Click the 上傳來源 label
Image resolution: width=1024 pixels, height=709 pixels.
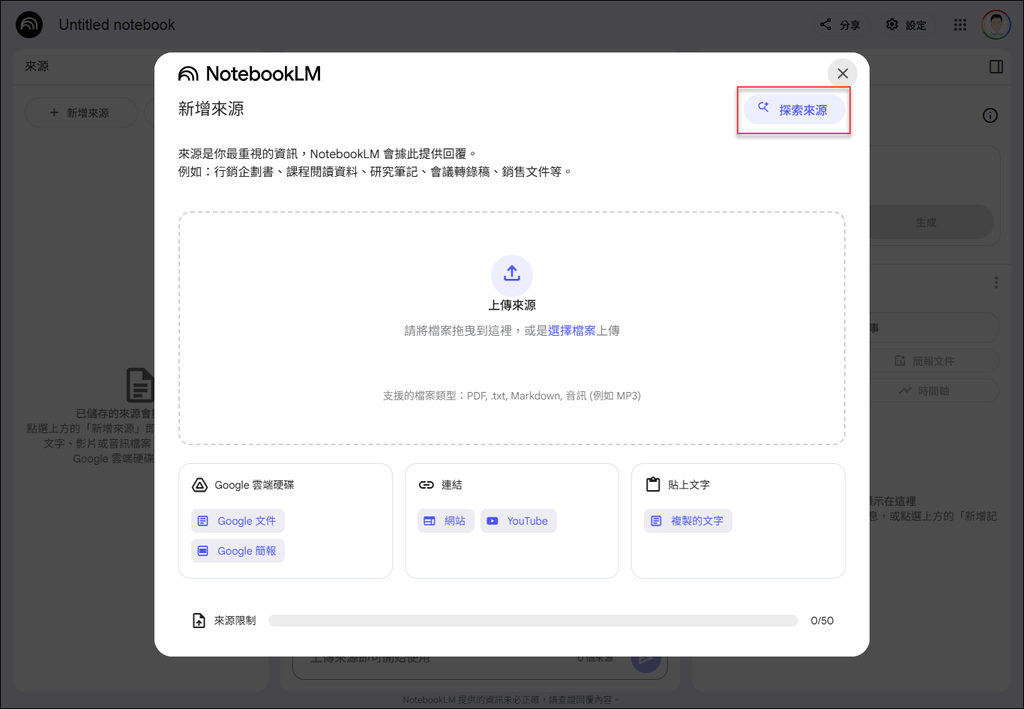pos(512,306)
